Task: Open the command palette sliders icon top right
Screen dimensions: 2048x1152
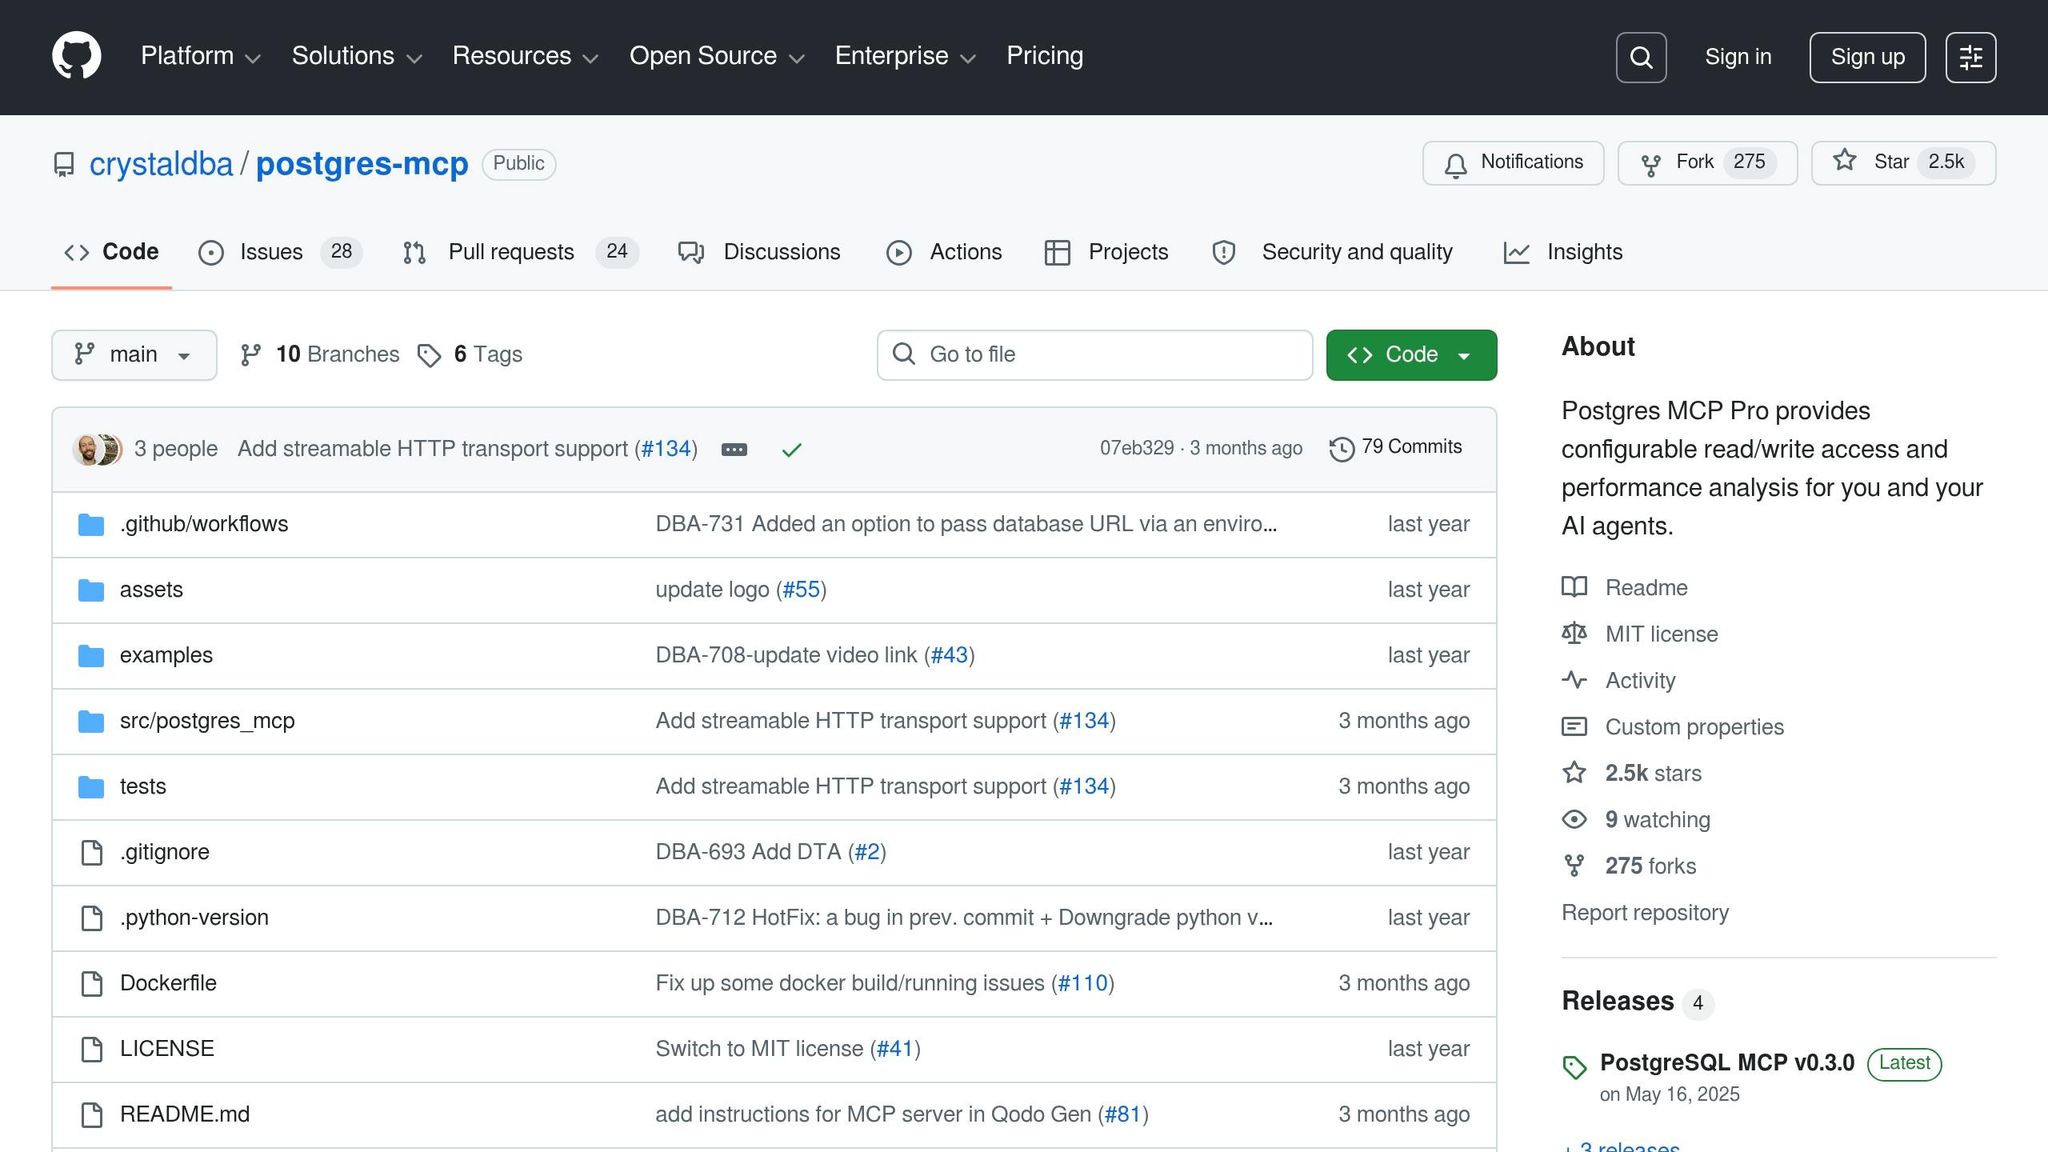Action: [1970, 57]
